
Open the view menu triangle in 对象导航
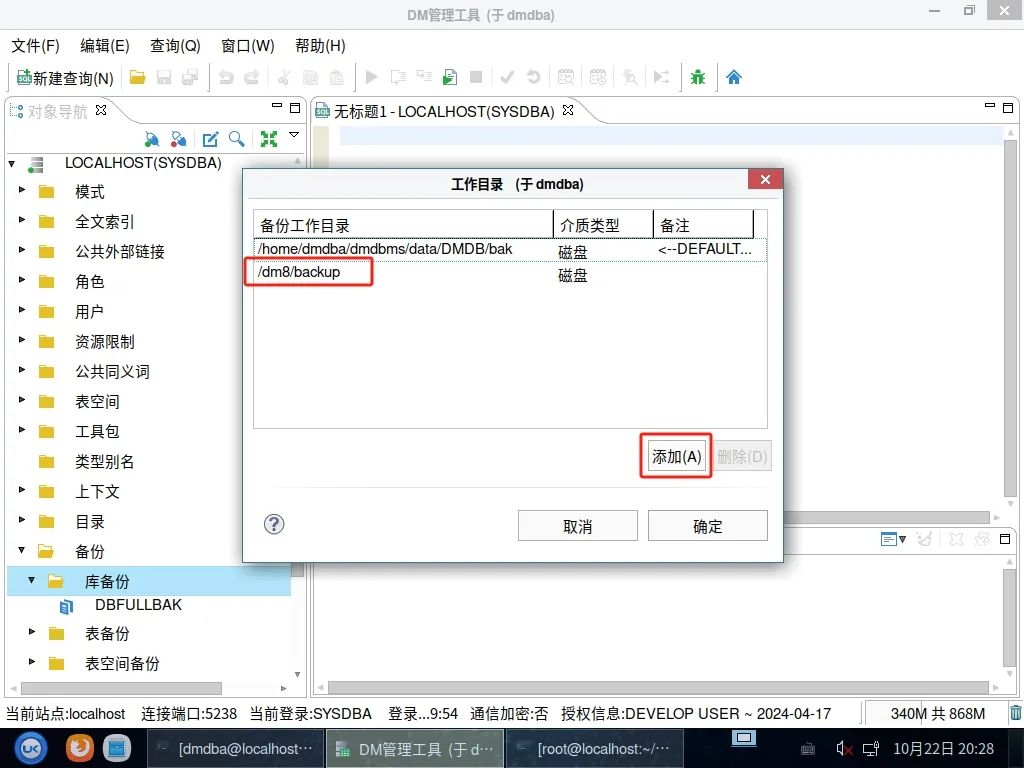tap(294, 135)
